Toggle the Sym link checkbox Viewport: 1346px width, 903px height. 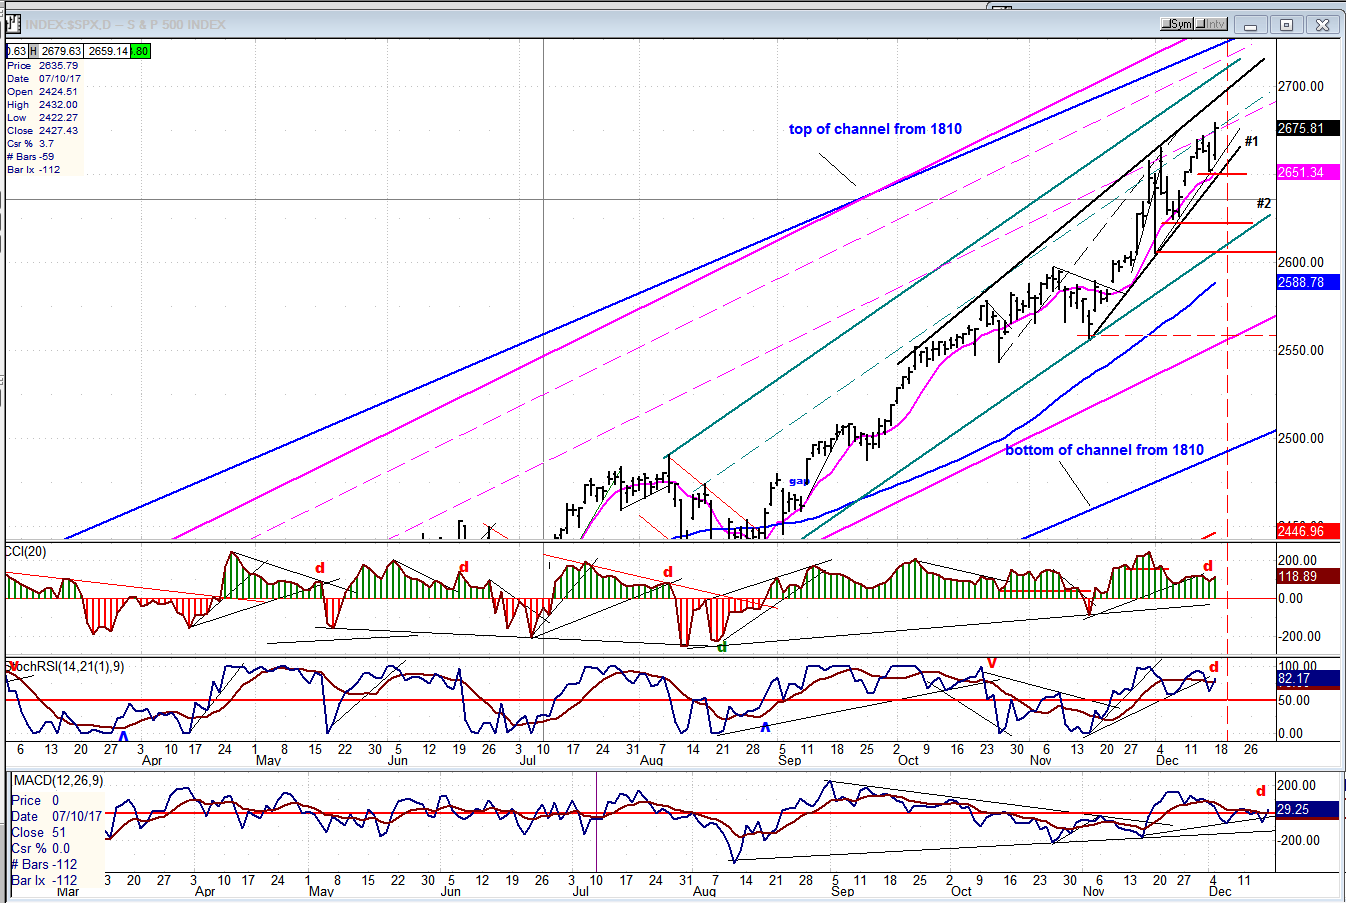tap(1177, 24)
